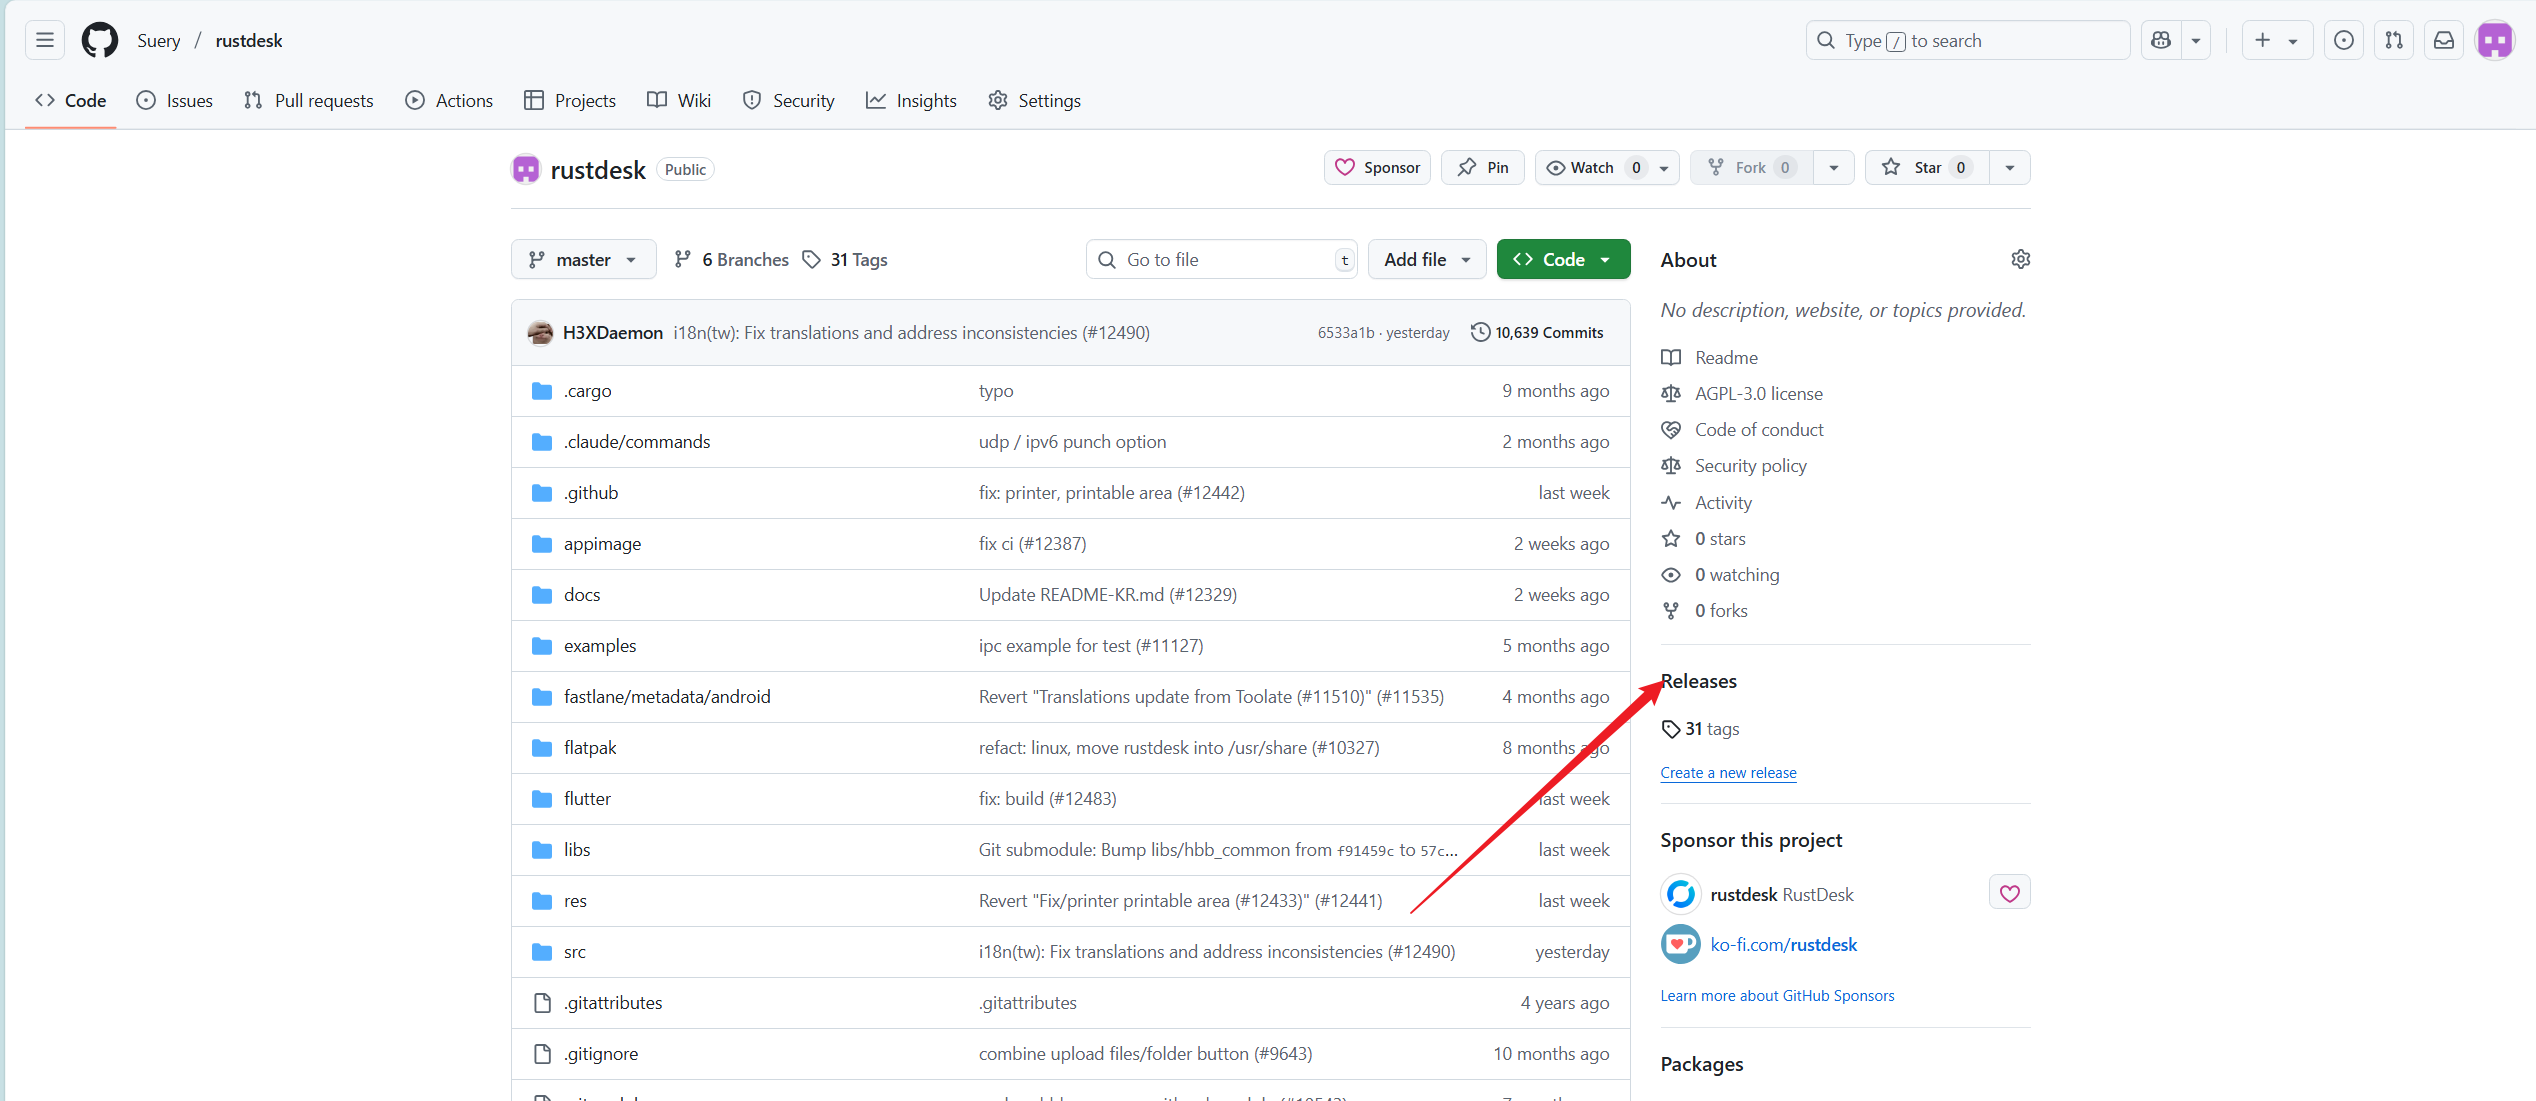Open the examples folder
This screenshot has height=1101, width=2536.
(600, 646)
